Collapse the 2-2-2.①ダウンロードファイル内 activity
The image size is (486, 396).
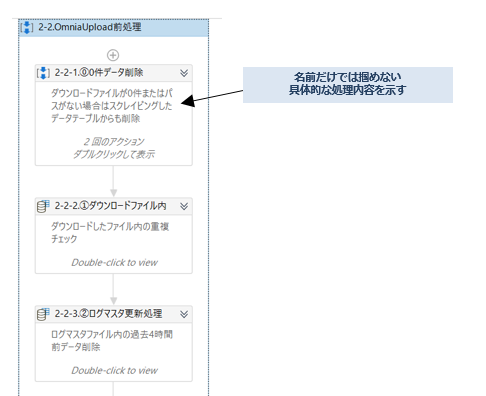[184, 206]
